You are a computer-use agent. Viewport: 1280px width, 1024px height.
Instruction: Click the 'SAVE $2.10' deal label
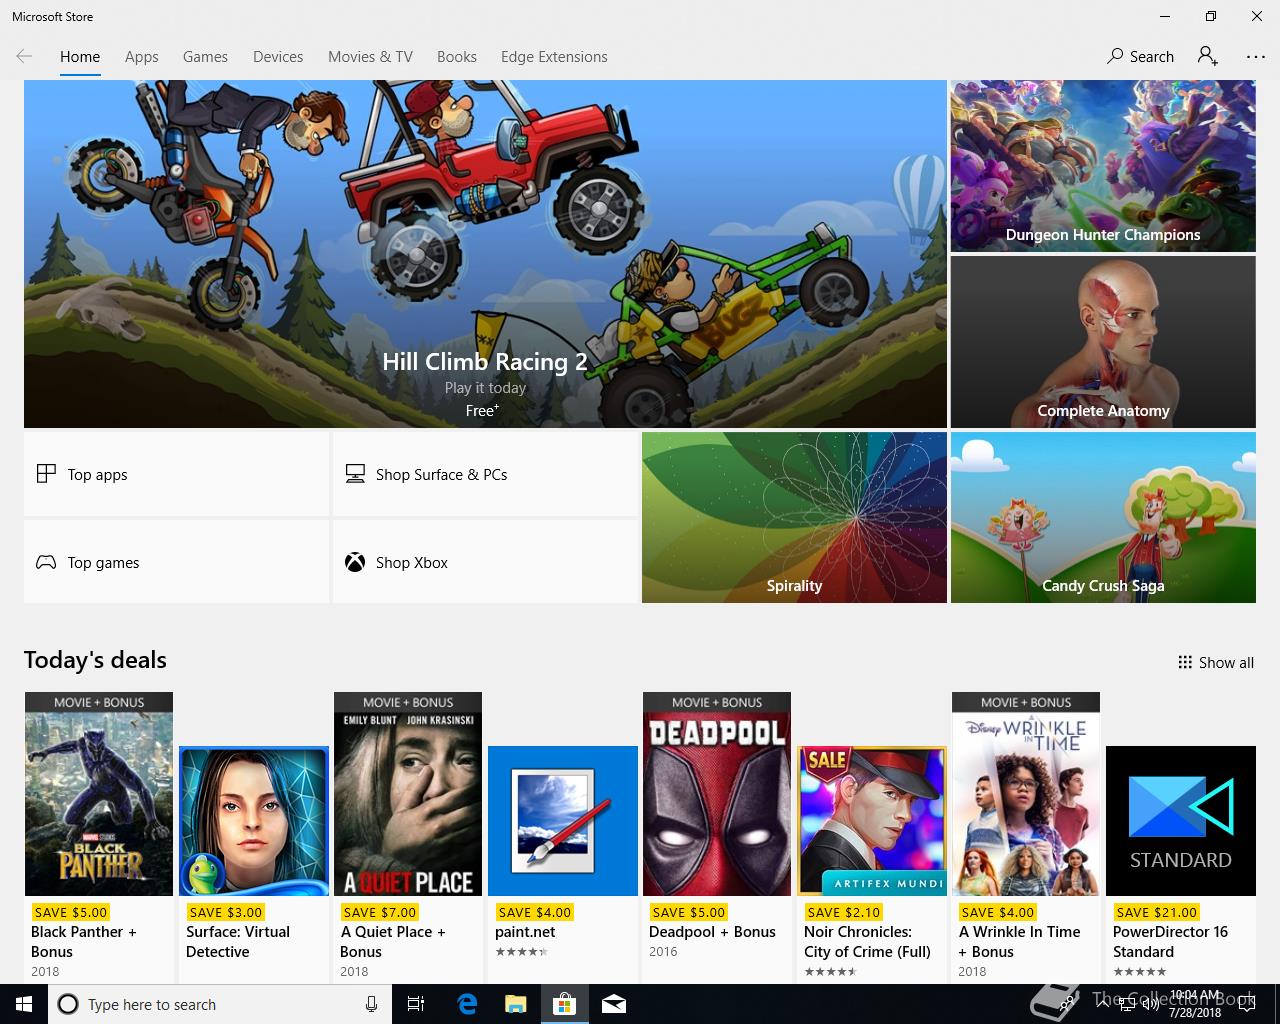(843, 912)
